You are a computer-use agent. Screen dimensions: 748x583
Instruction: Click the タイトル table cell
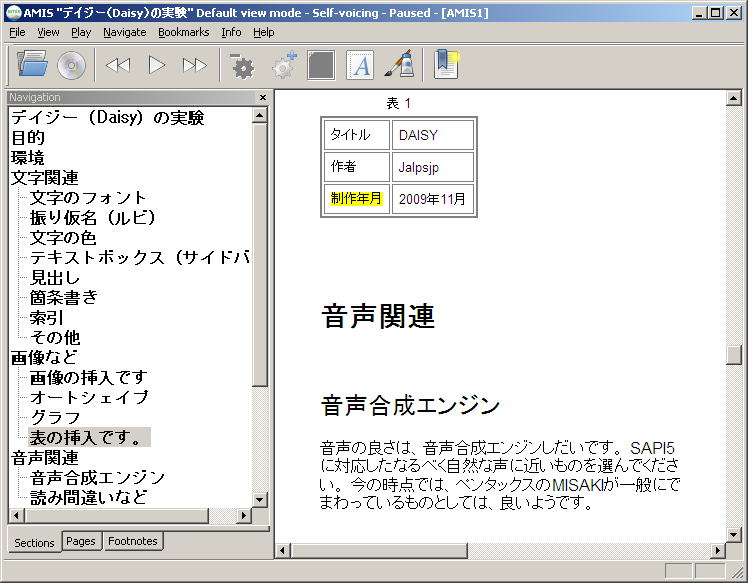coord(356,135)
